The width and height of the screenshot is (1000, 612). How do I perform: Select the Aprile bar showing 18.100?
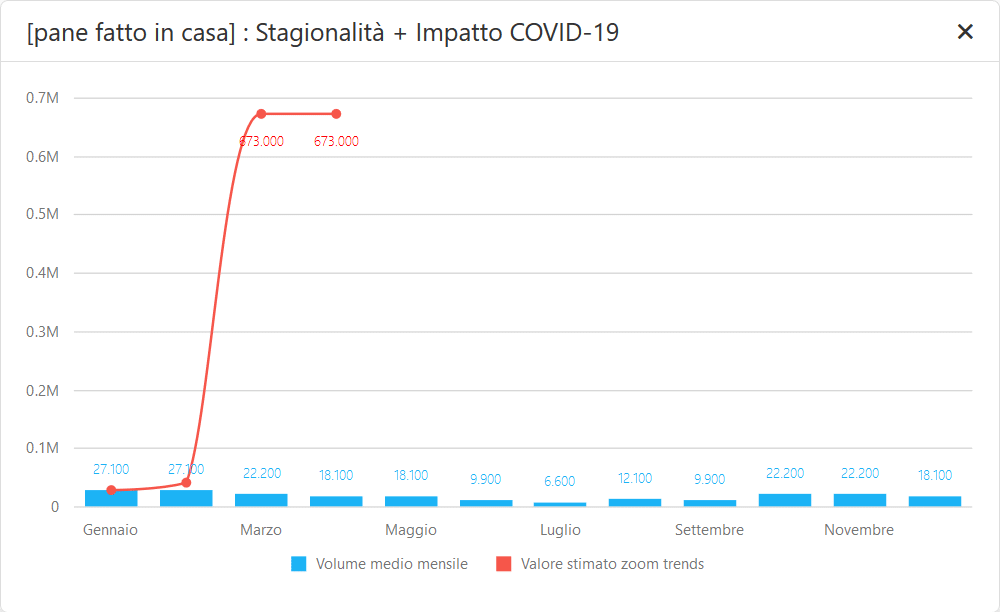[336, 497]
